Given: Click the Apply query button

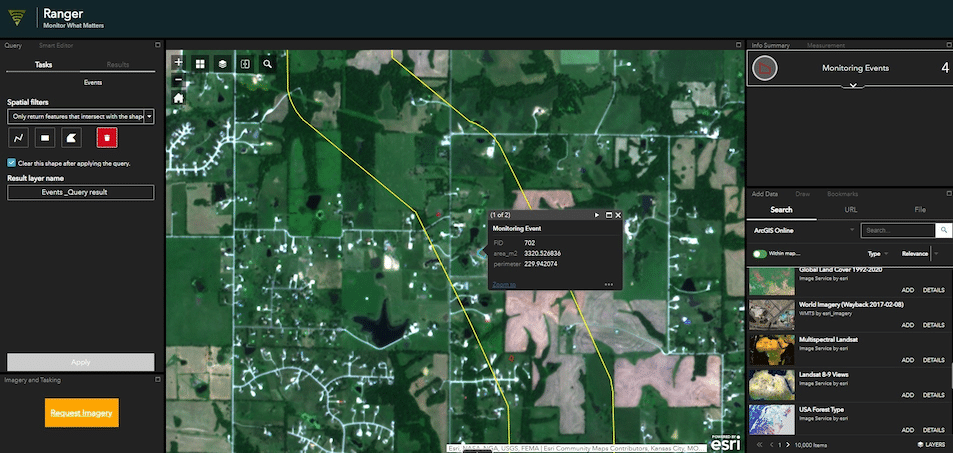Looking at the screenshot, I should tap(81, 362).
